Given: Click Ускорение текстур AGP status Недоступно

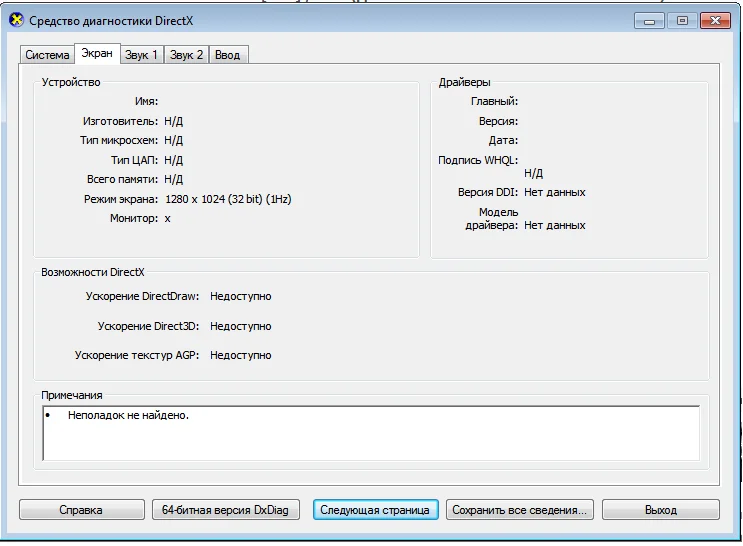Looking at the screenshot, I should coord(241,355).
